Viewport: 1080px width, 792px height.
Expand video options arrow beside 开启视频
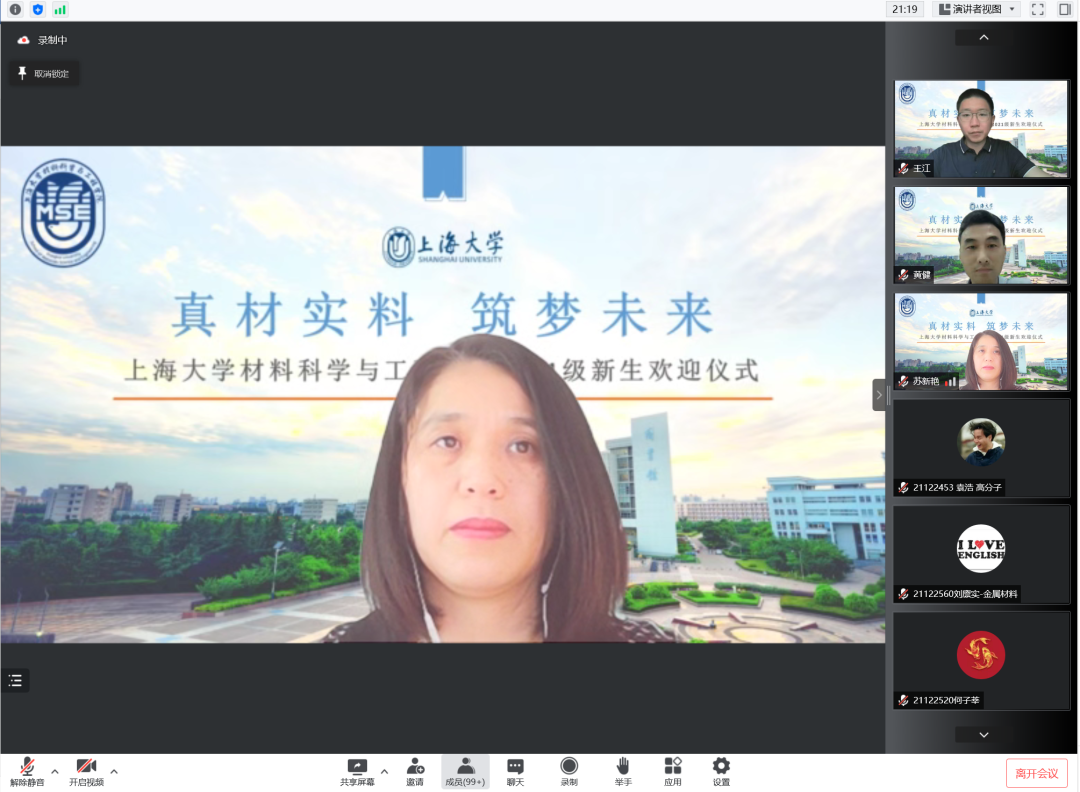point(114,771)
